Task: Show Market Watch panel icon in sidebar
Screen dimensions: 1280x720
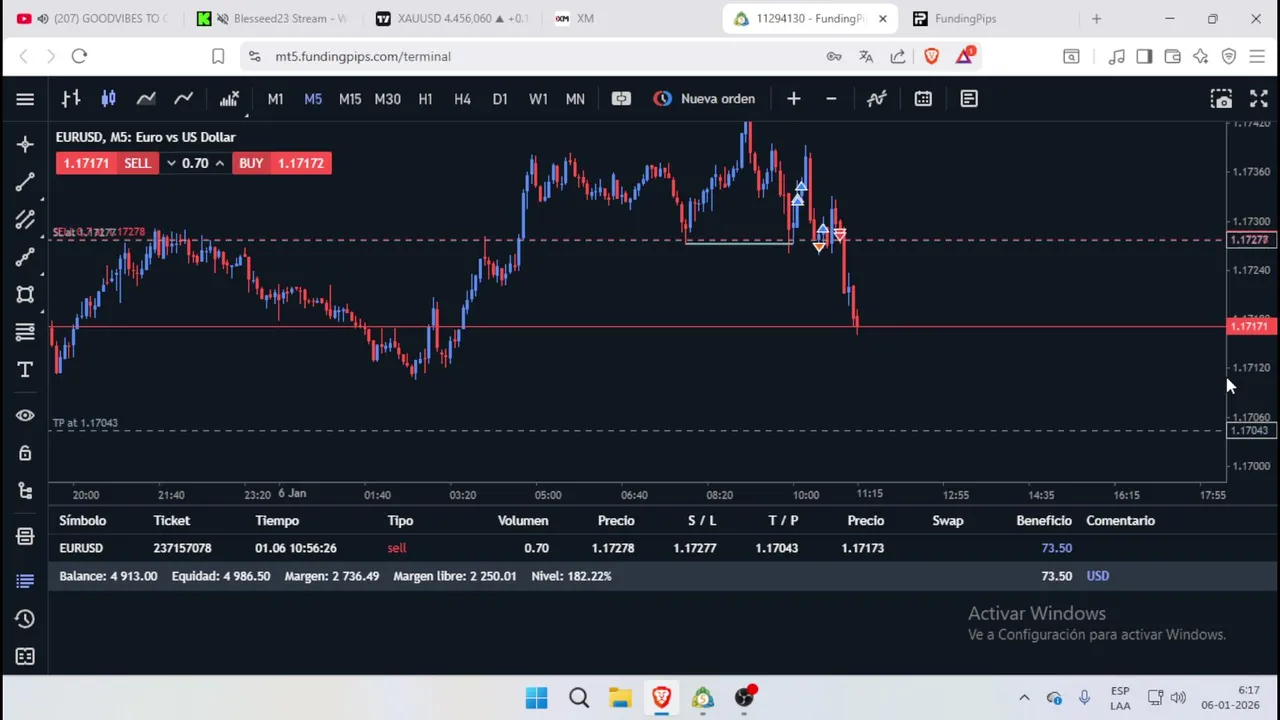Action: (x=25, y=537)
